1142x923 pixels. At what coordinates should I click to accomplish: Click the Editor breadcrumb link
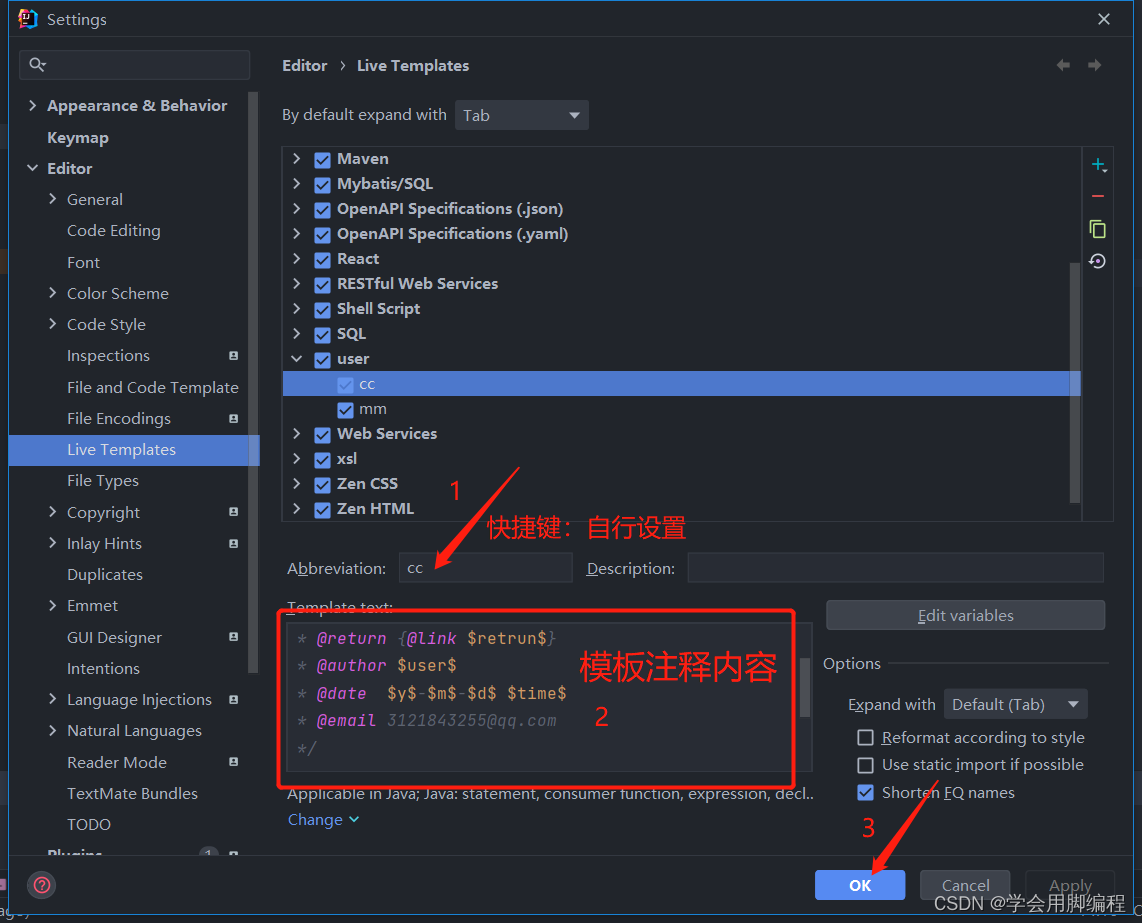[304, 66]
